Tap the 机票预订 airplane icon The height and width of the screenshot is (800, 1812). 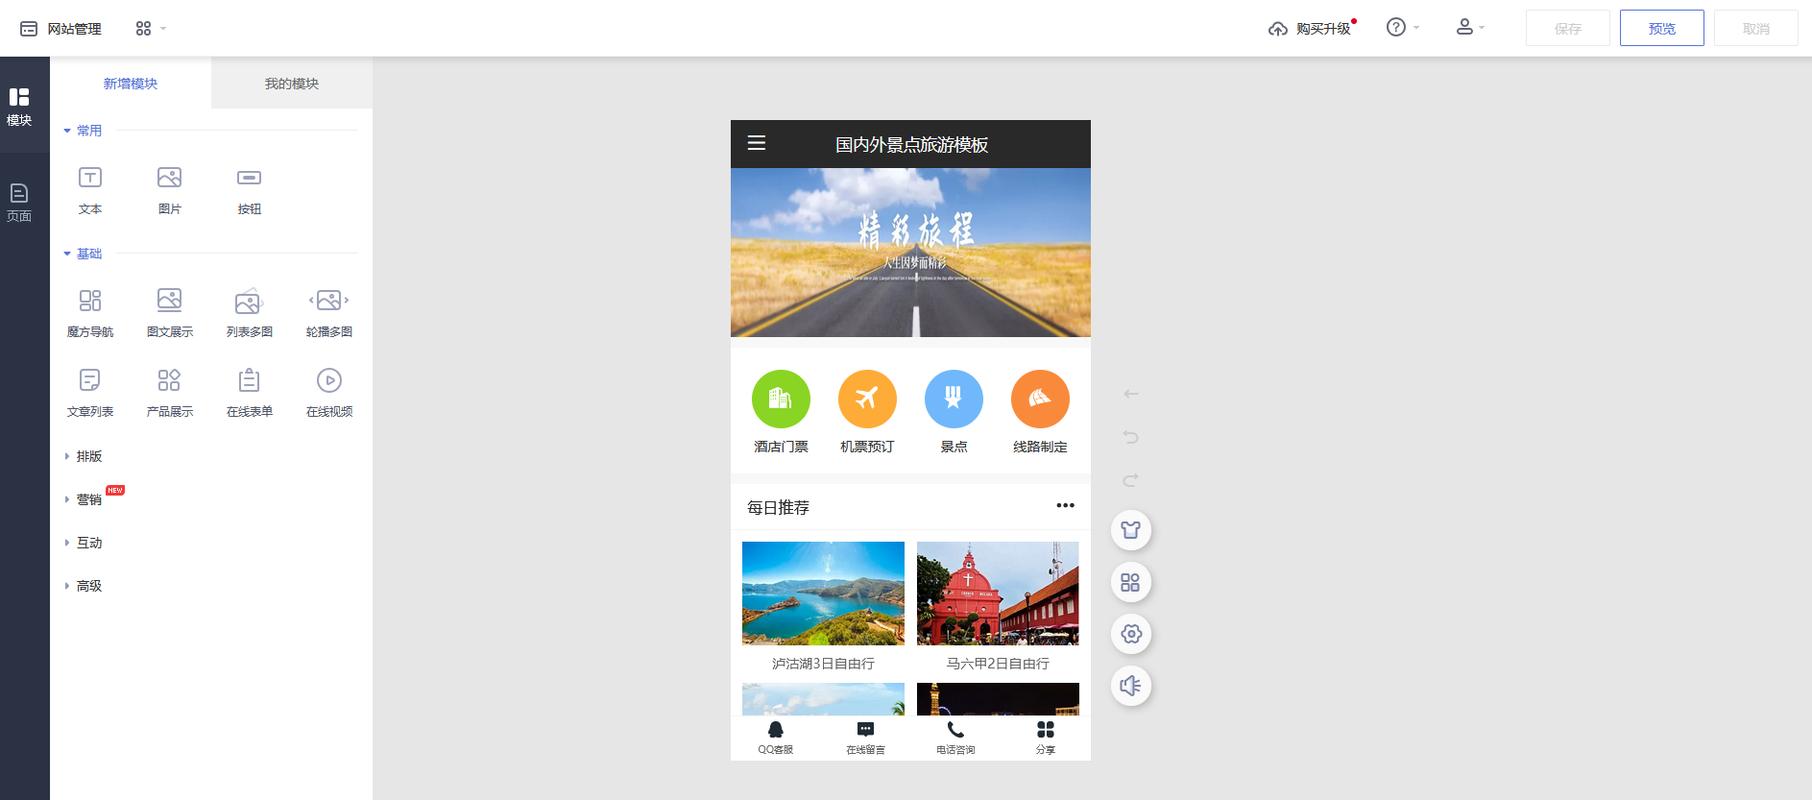tap(867, 399)
